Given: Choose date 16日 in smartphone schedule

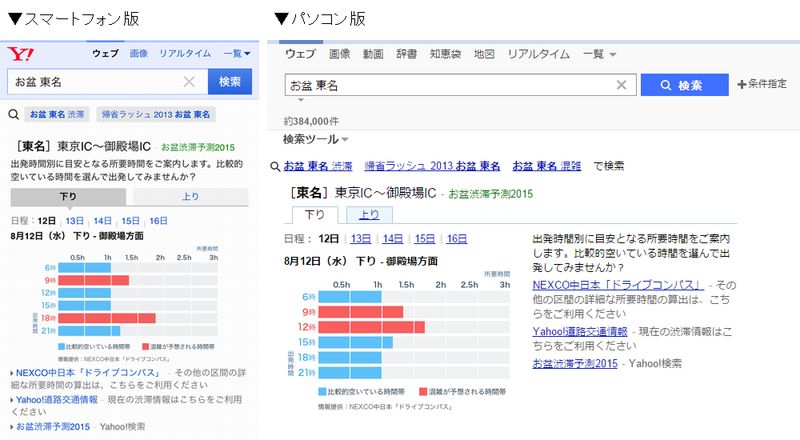Looking at the screenshot, I should click(x=159, y=221).
